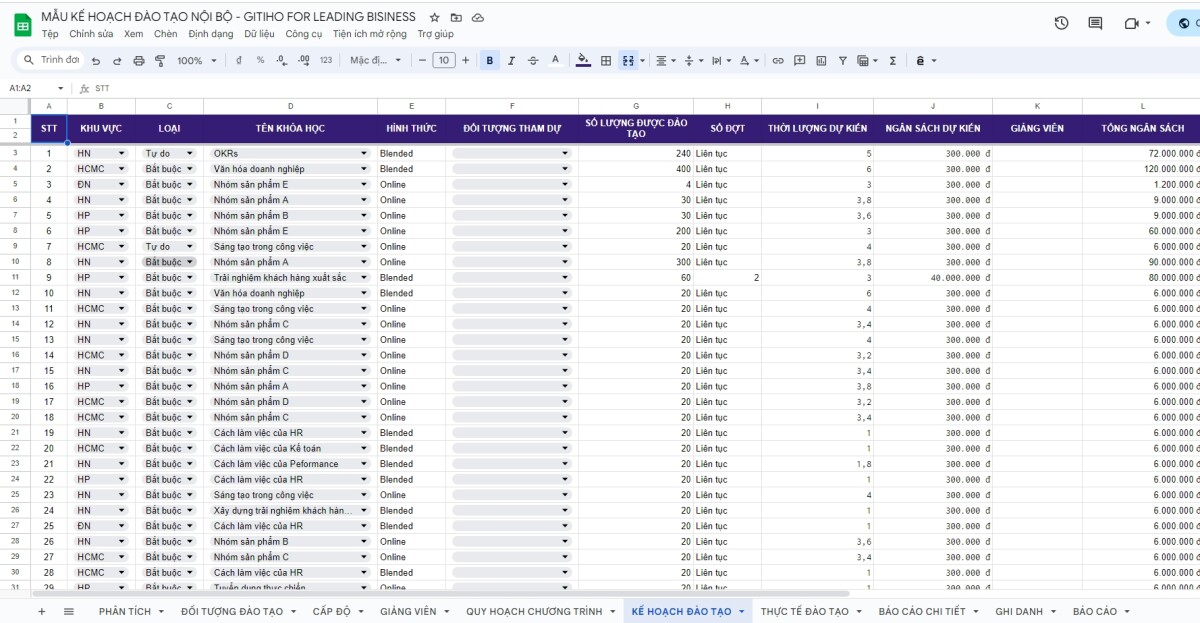Increase decimal places button
The height and width of the screenshot is (623, 1200).
pyautogui.click(x=304, y=61)
